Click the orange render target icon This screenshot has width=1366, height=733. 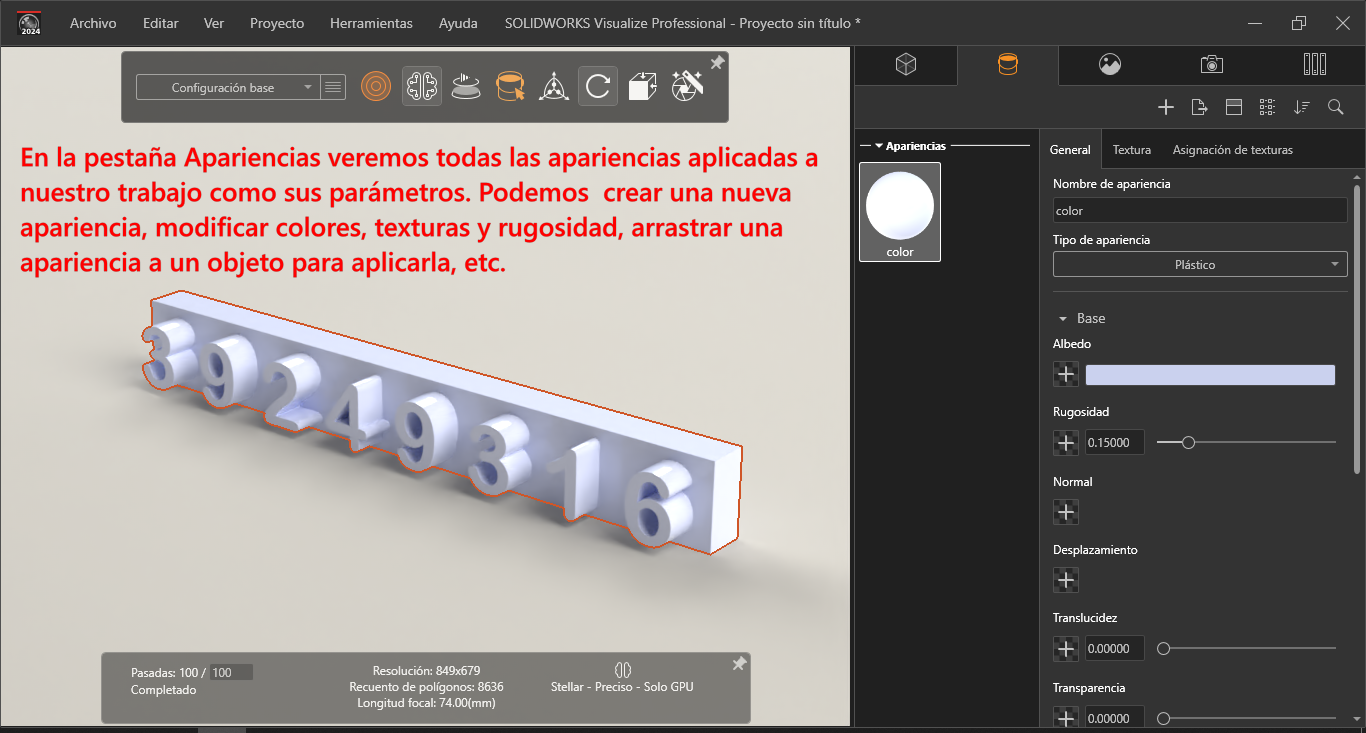[x=375, y=87]
